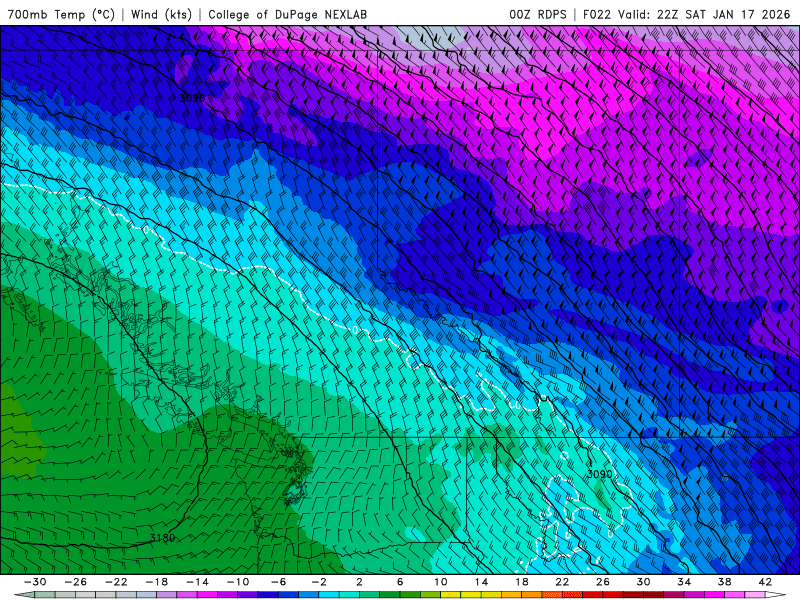Click the bright red swatch in the colorbar
800x600 pixels.
pos(593,595)
